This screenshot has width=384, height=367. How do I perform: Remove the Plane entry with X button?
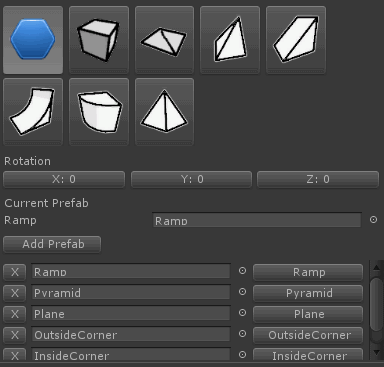pyautogui.click(x=15, y=314)
